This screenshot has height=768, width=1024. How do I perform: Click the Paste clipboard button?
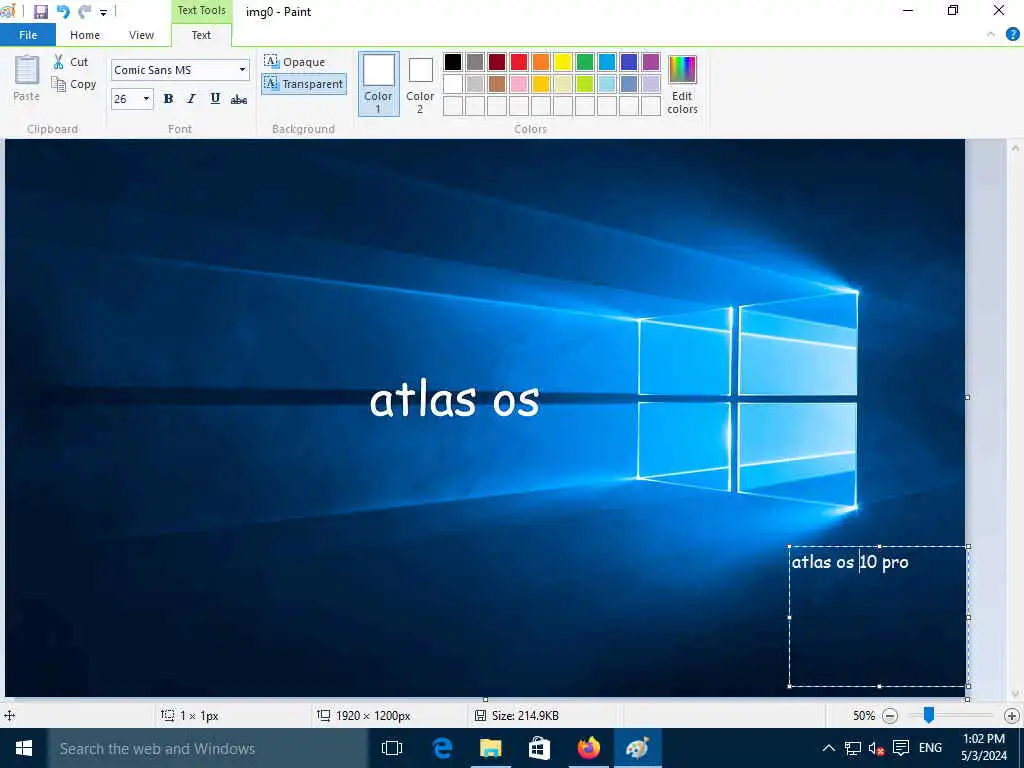tap(27, 78)
